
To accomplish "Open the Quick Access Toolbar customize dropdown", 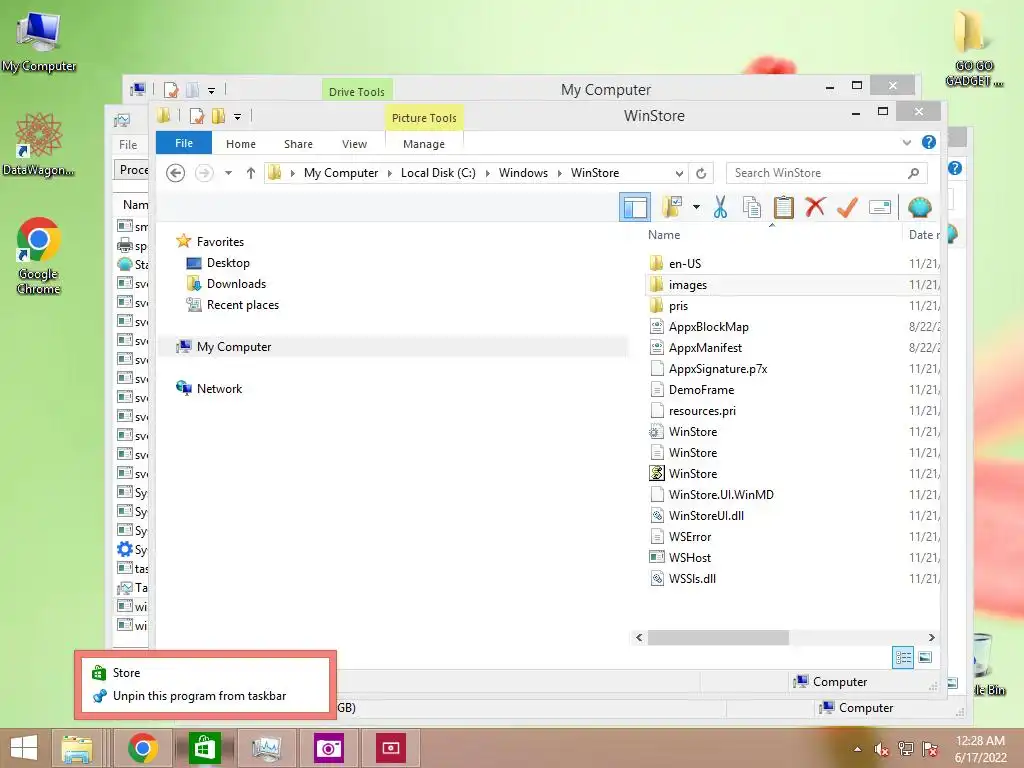I will pyautogui.click(x=238, y=117).
